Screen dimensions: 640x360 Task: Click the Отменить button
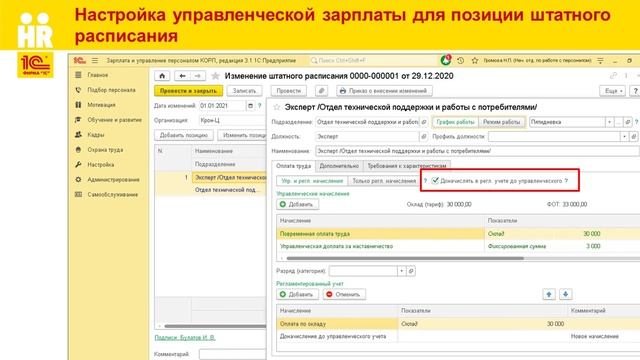(344, 294)
